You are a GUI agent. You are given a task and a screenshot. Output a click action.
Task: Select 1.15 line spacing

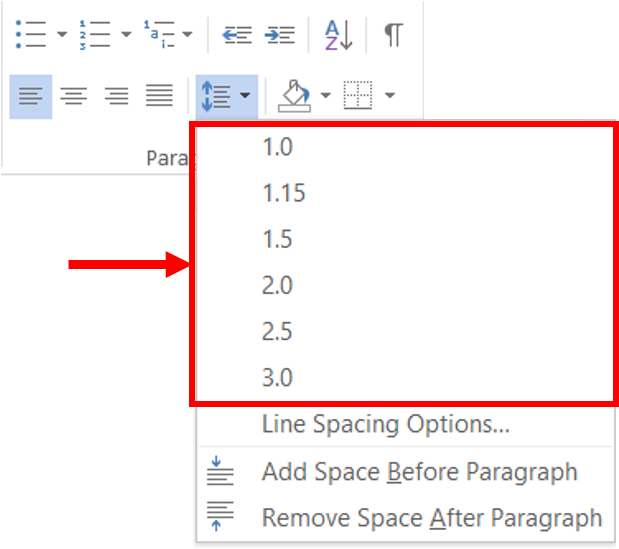[283, 193]
